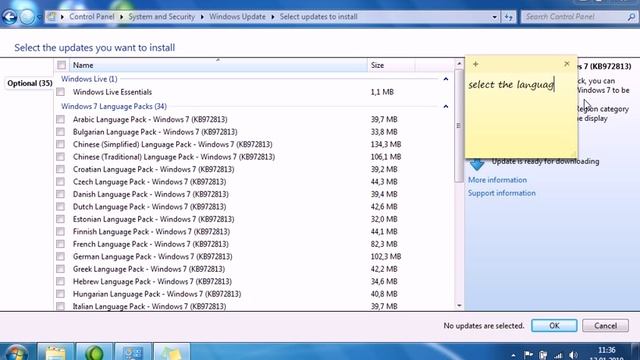Check Arabic Language Pack checkbox

click(x=61, y=119)
